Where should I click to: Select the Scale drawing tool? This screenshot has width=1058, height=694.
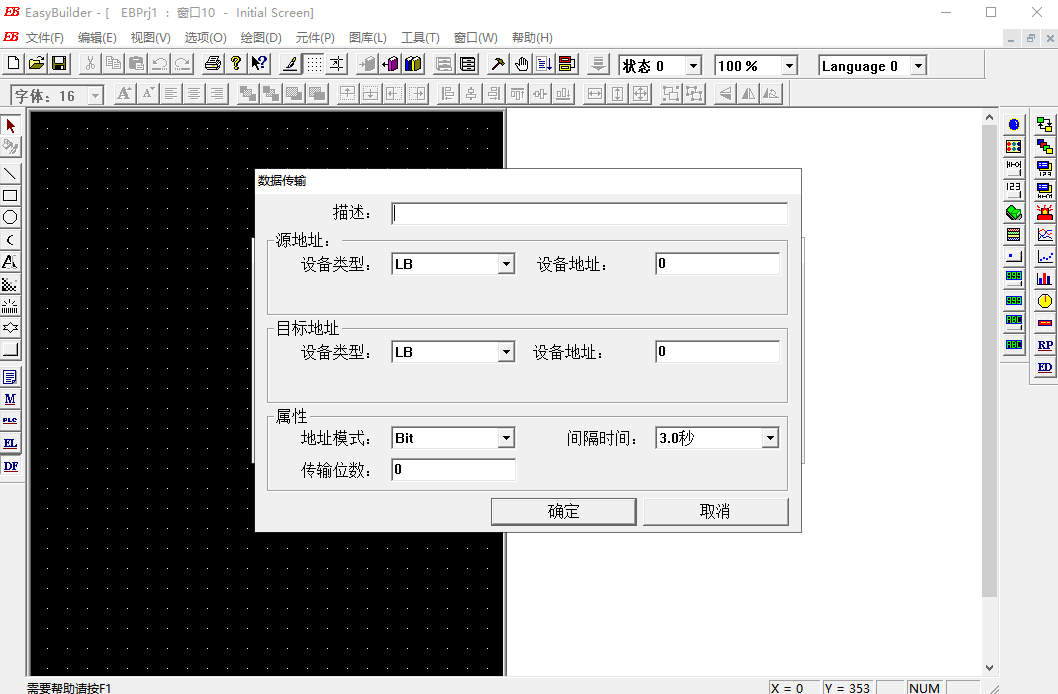tap(10, 306)
